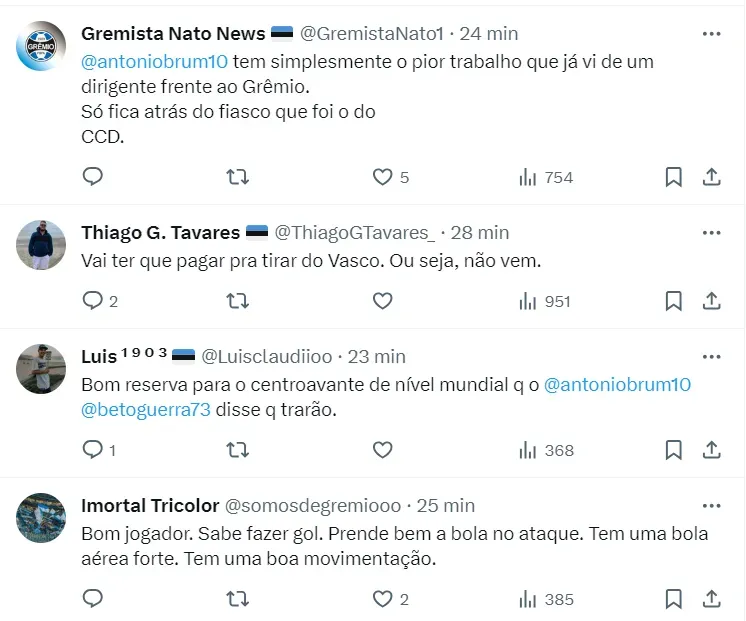
Task: Bookmark the Imortal Tricolor tweet
Action: click(674, 599)
